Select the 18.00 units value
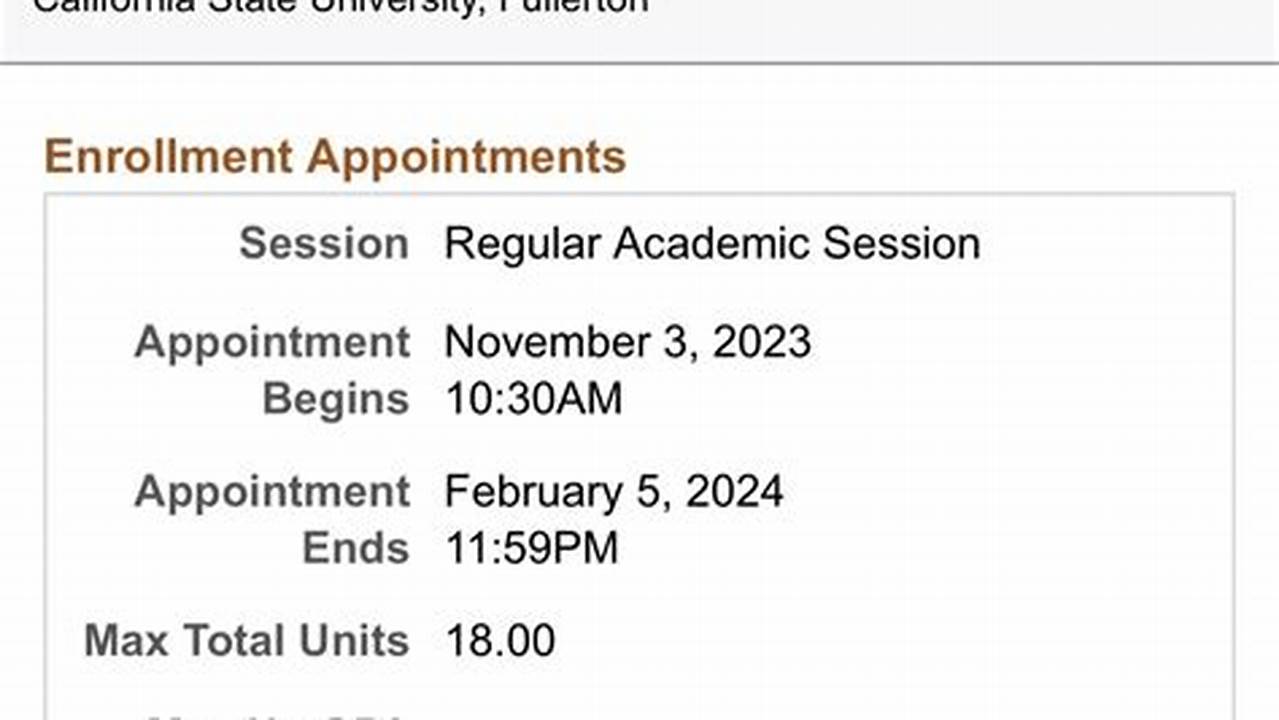Screen dimensions: 1279x720 pos(499,639)
